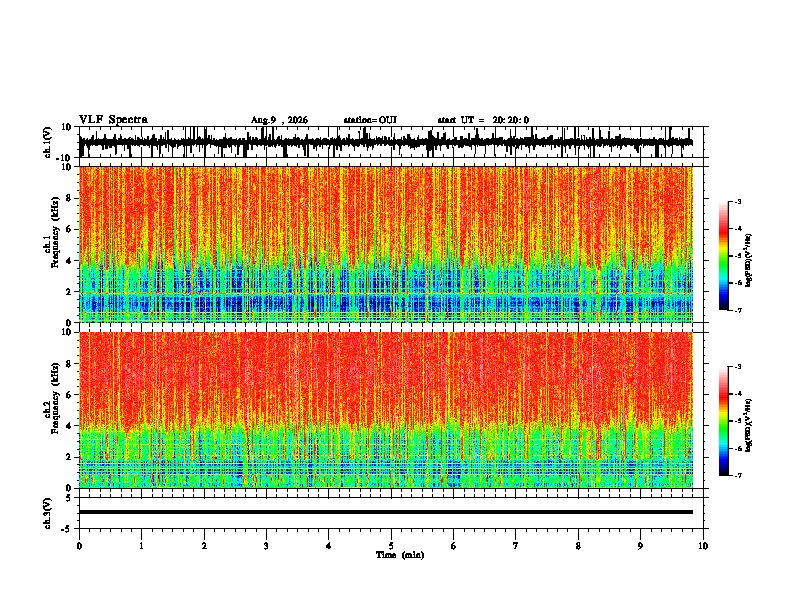Click the "8" kHz tick on ch.1 frequency axis
The height and width of the screenshot is (612, 792).
tap(69, 198)
